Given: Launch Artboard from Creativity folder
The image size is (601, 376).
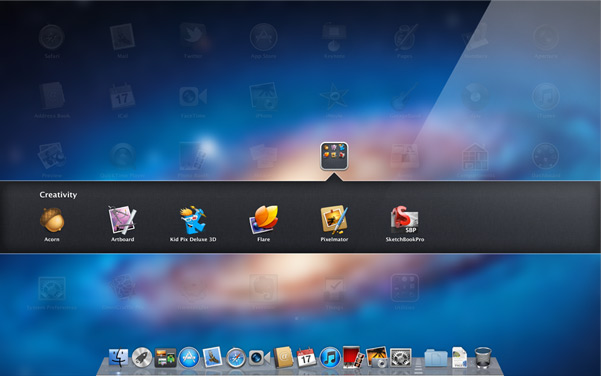Looking at the screenshot, I should (x=122, y=220).
